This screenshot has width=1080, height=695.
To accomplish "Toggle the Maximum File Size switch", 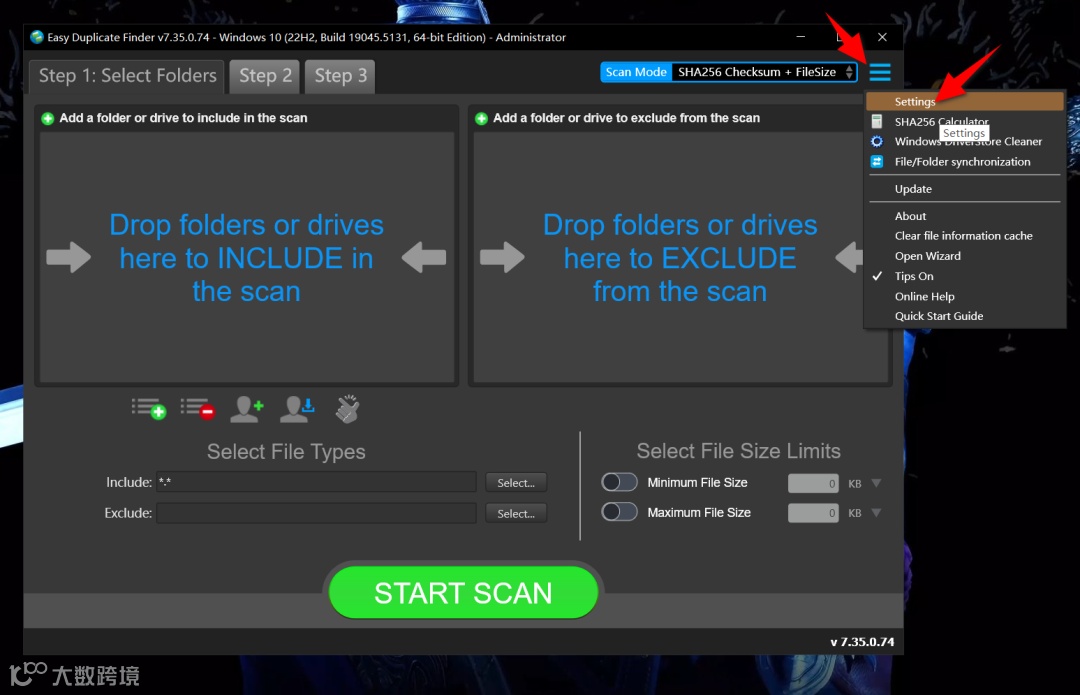I will coord(619,512).
